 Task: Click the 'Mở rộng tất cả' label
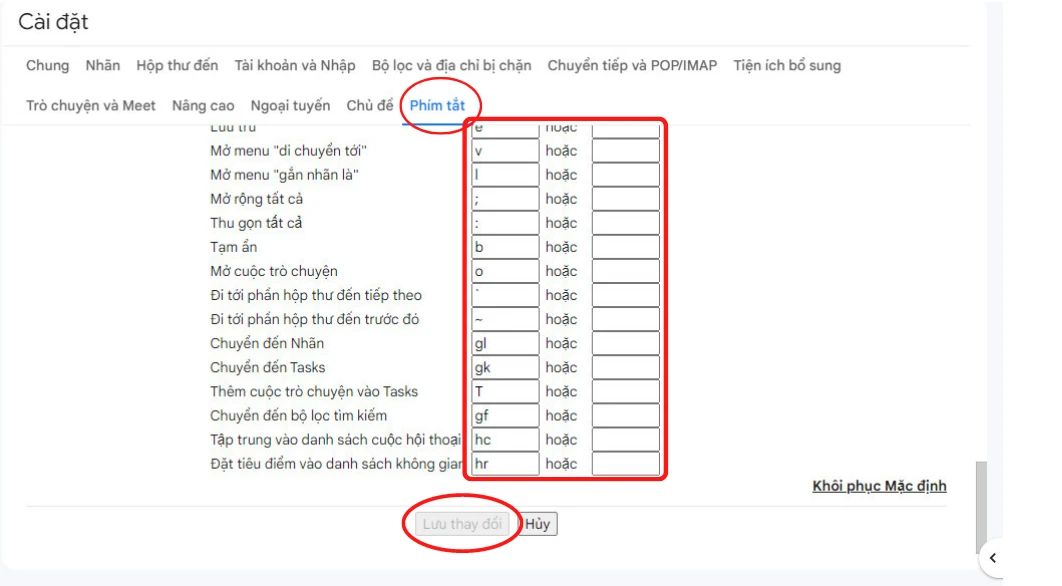point(257,199)
